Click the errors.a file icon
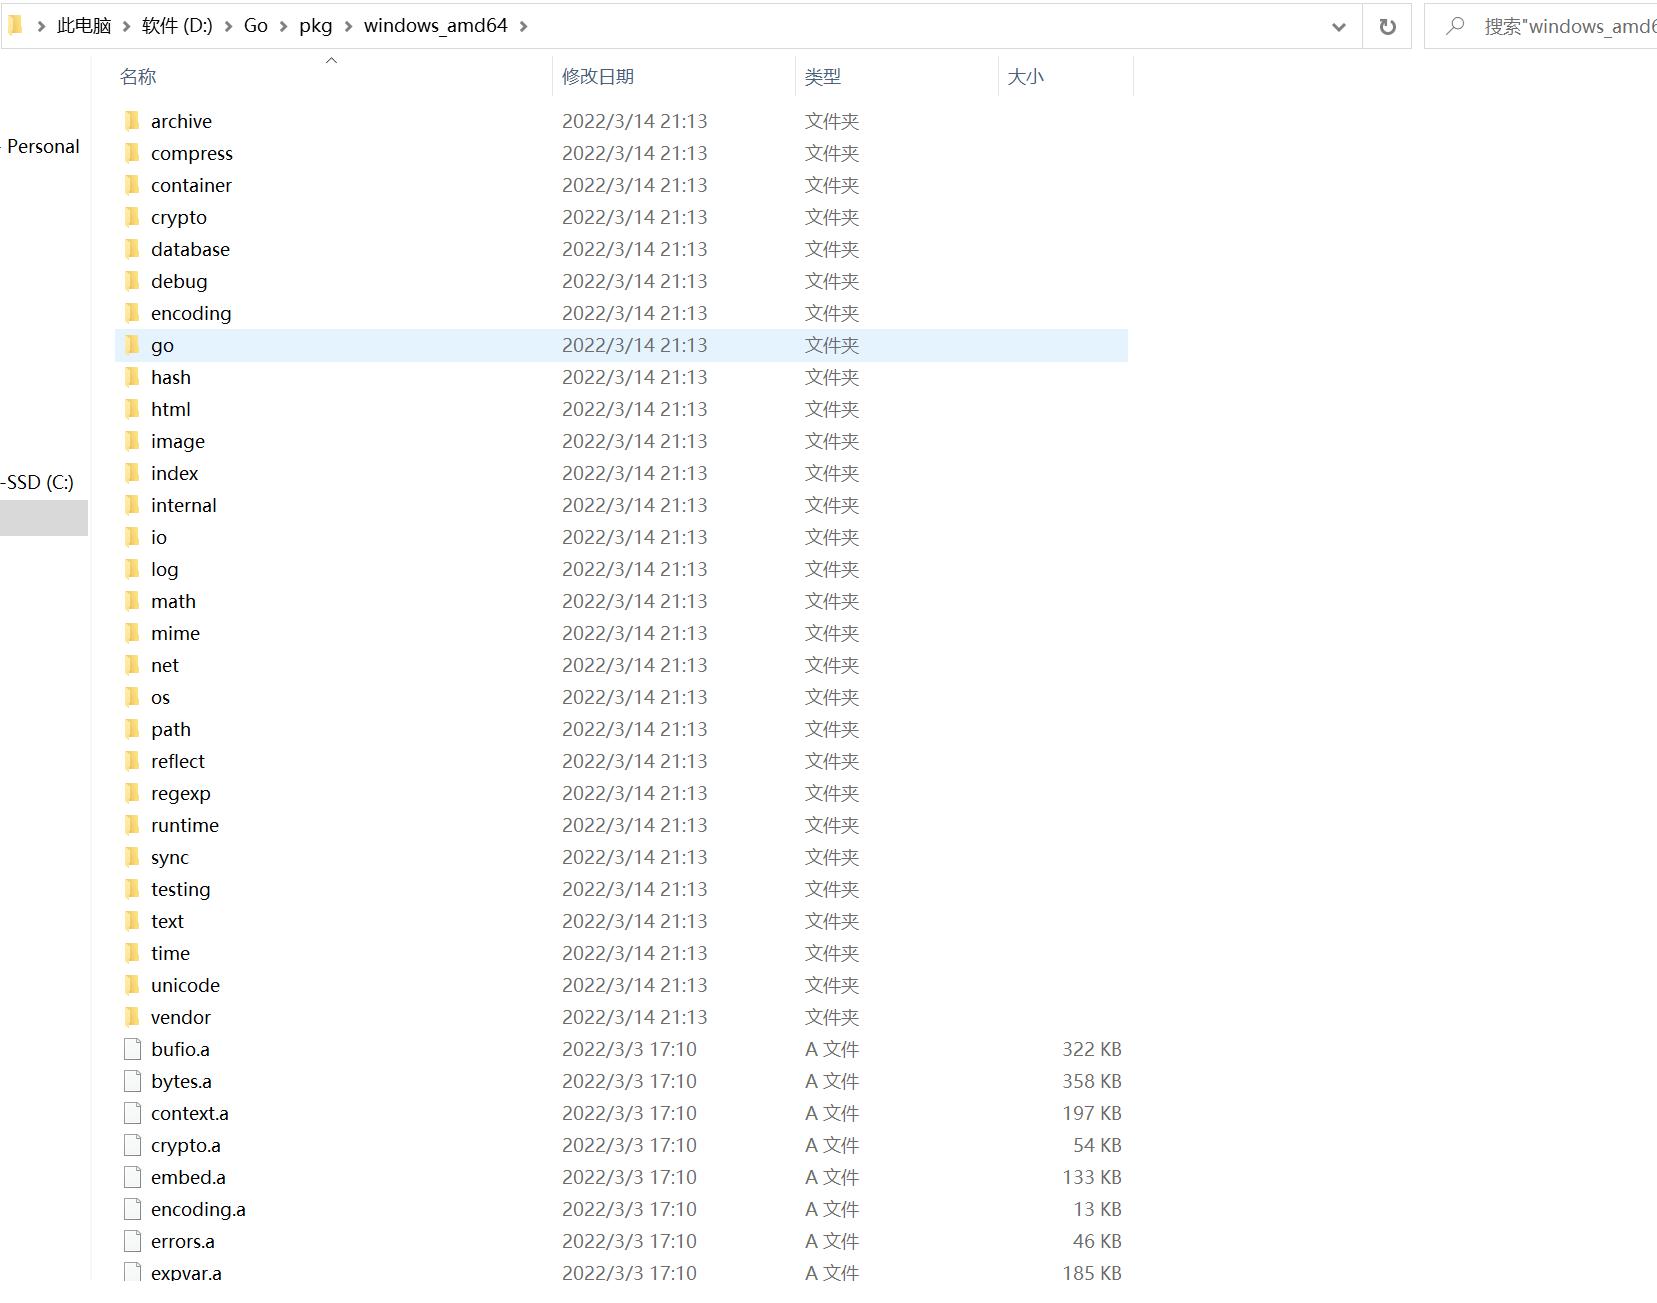 [x=132, y=1241]
